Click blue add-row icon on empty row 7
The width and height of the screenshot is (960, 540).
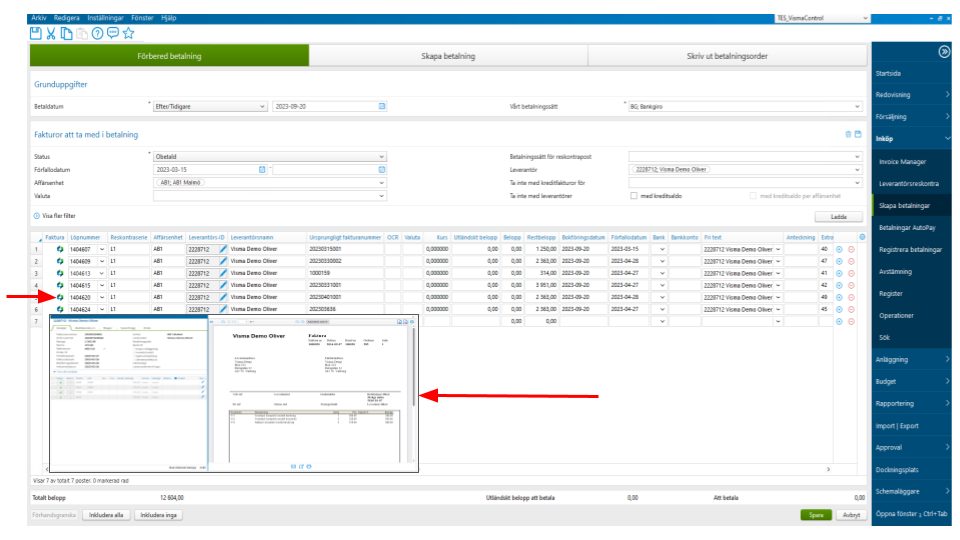click(839, 321)
